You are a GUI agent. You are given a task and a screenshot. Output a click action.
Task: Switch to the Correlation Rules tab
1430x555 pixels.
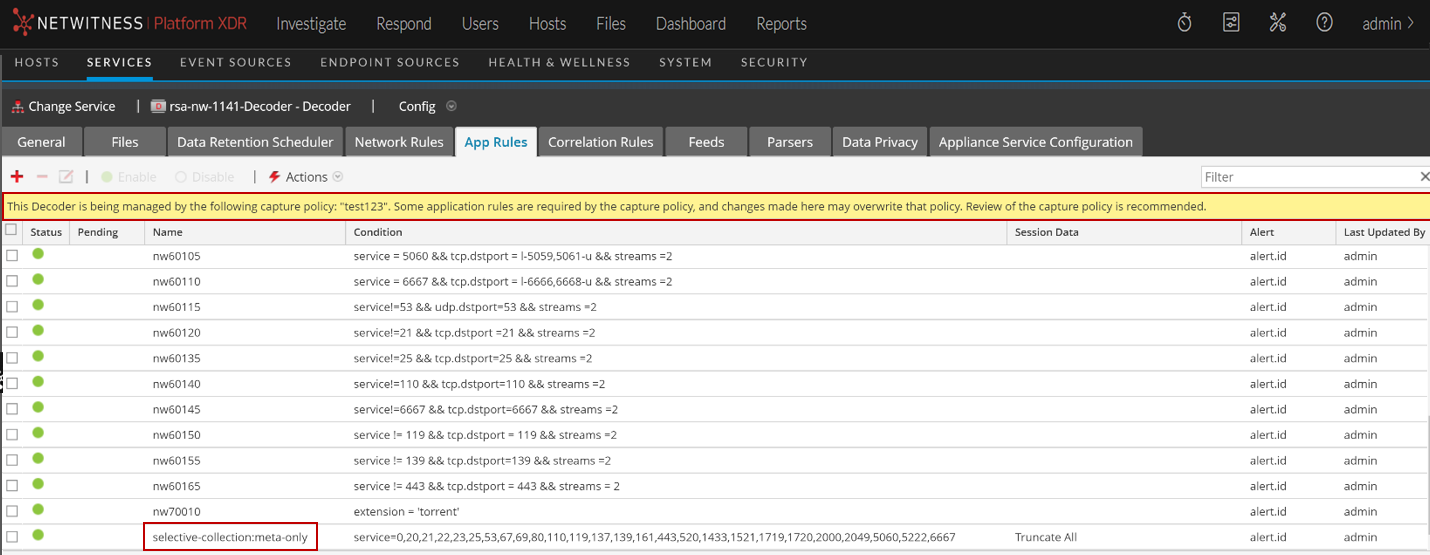(x=600, y=142)
